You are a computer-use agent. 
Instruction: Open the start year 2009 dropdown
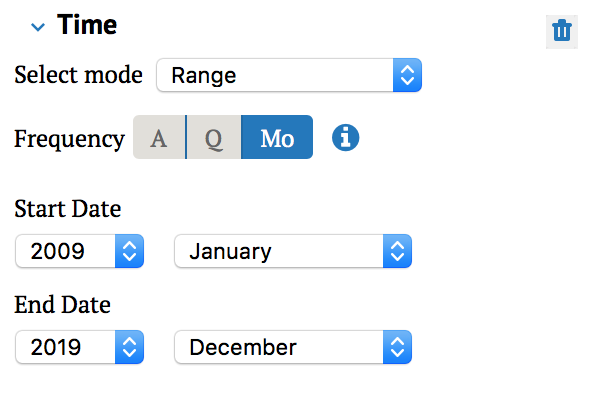80,251
